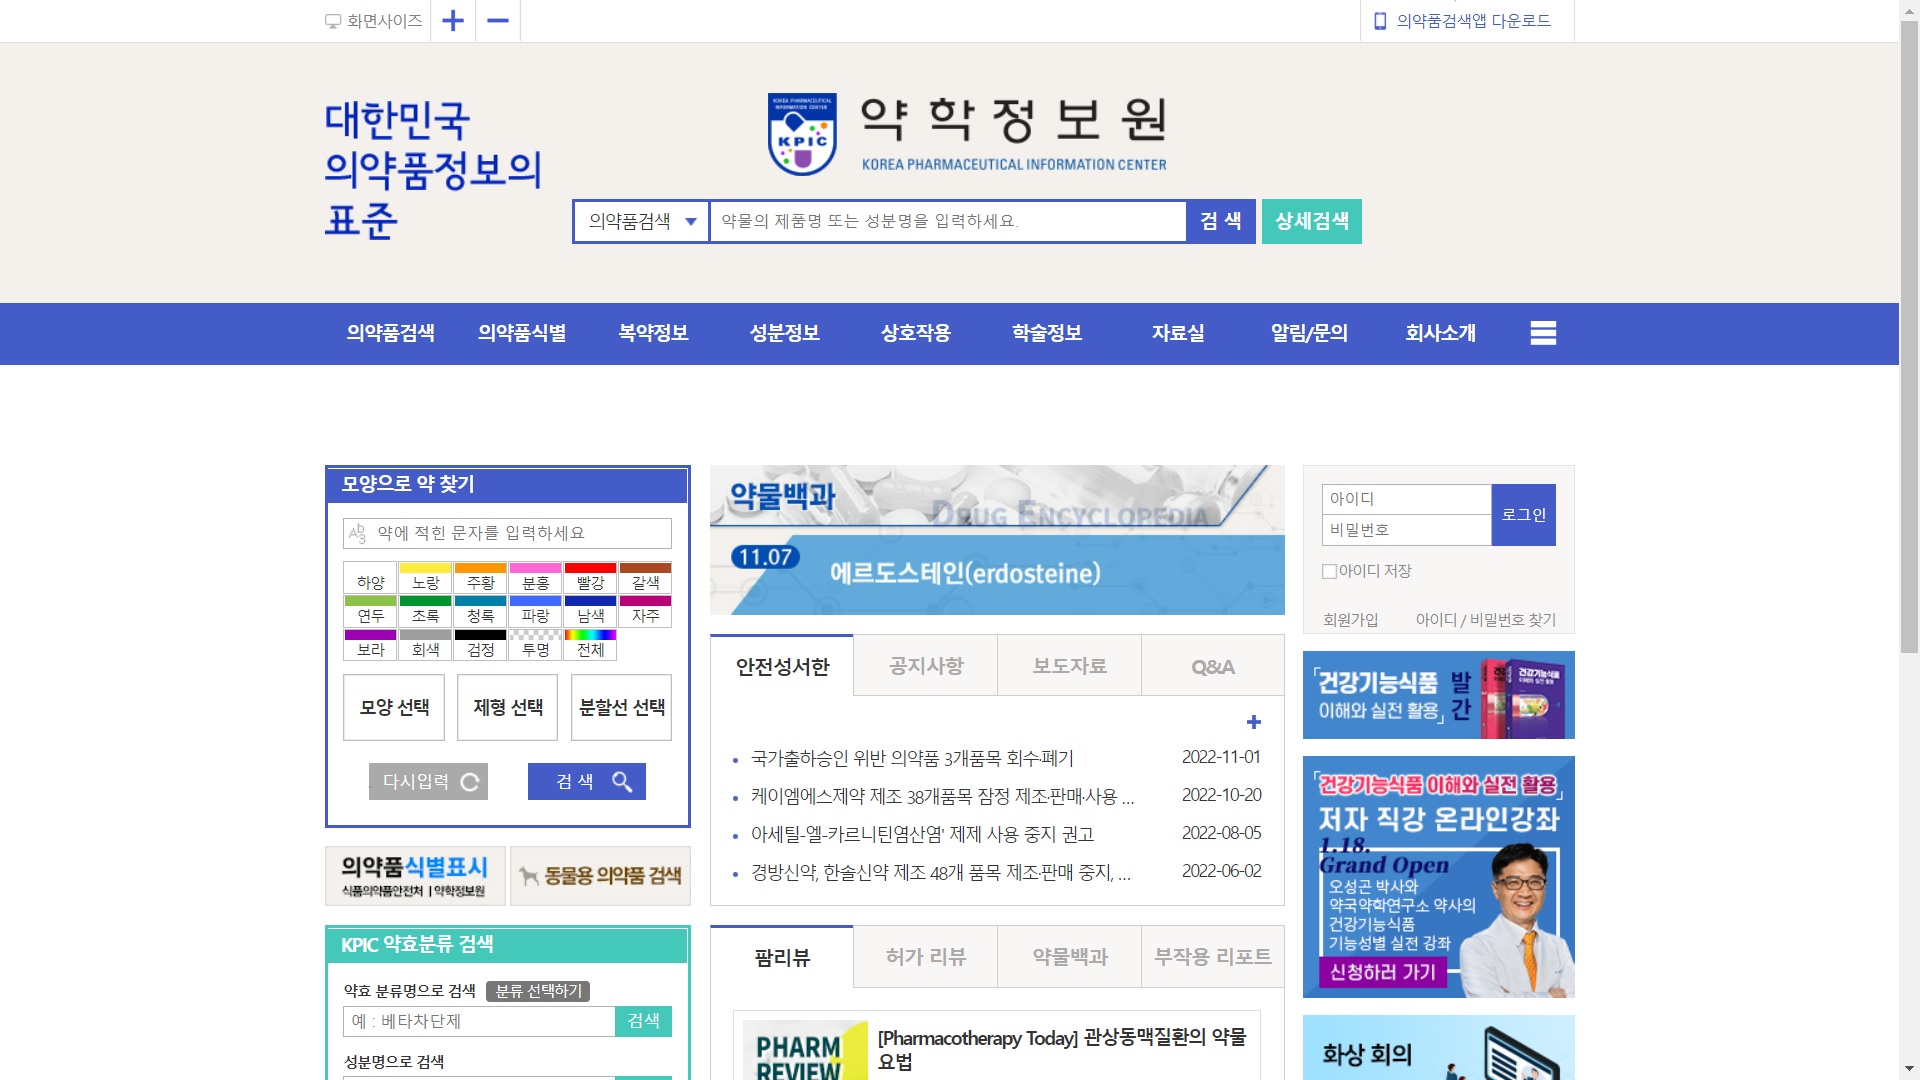Select the 파랑 blue color swatch
The width and height of the screenshot is (1920, 1080).
point(535,611)
